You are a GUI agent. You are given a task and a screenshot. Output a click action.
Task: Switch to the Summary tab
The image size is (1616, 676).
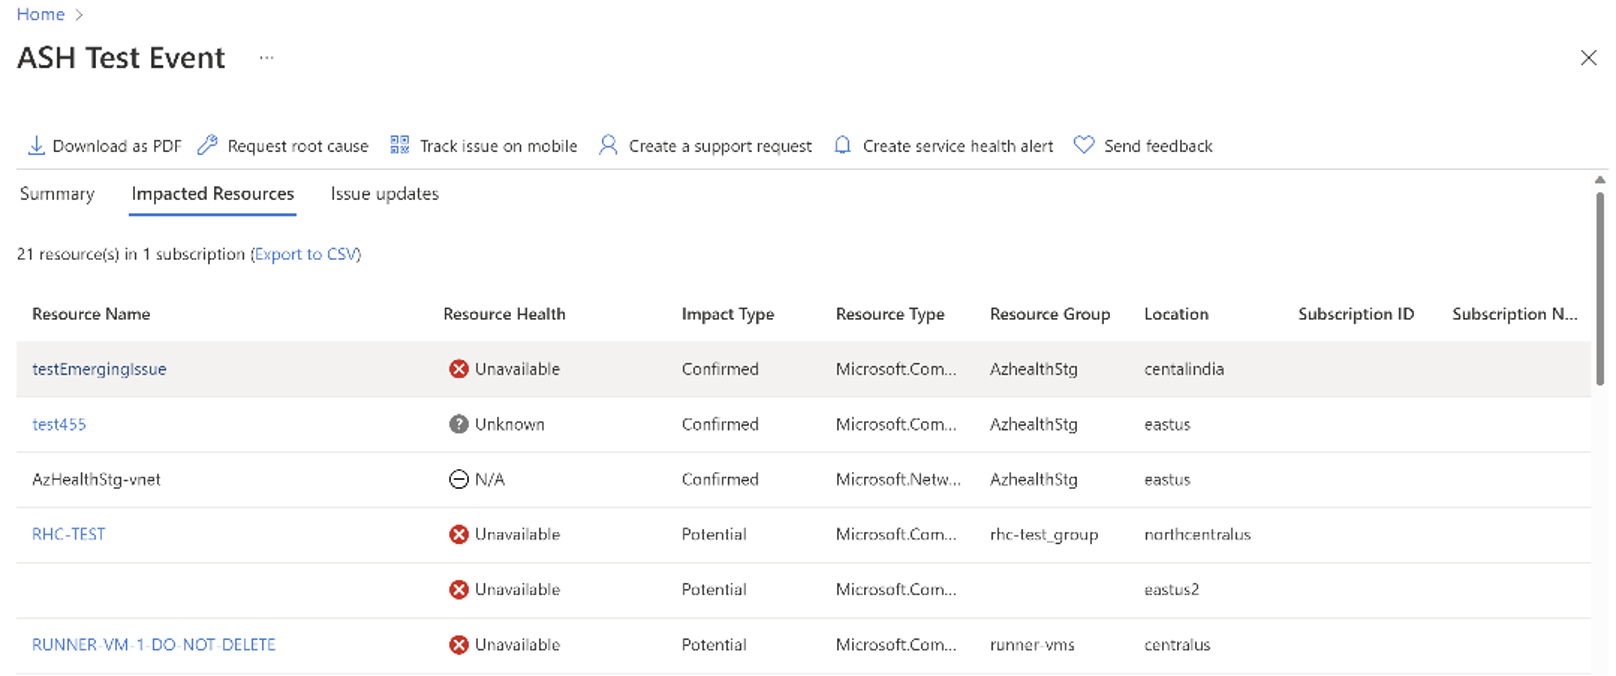click(57, 194)
